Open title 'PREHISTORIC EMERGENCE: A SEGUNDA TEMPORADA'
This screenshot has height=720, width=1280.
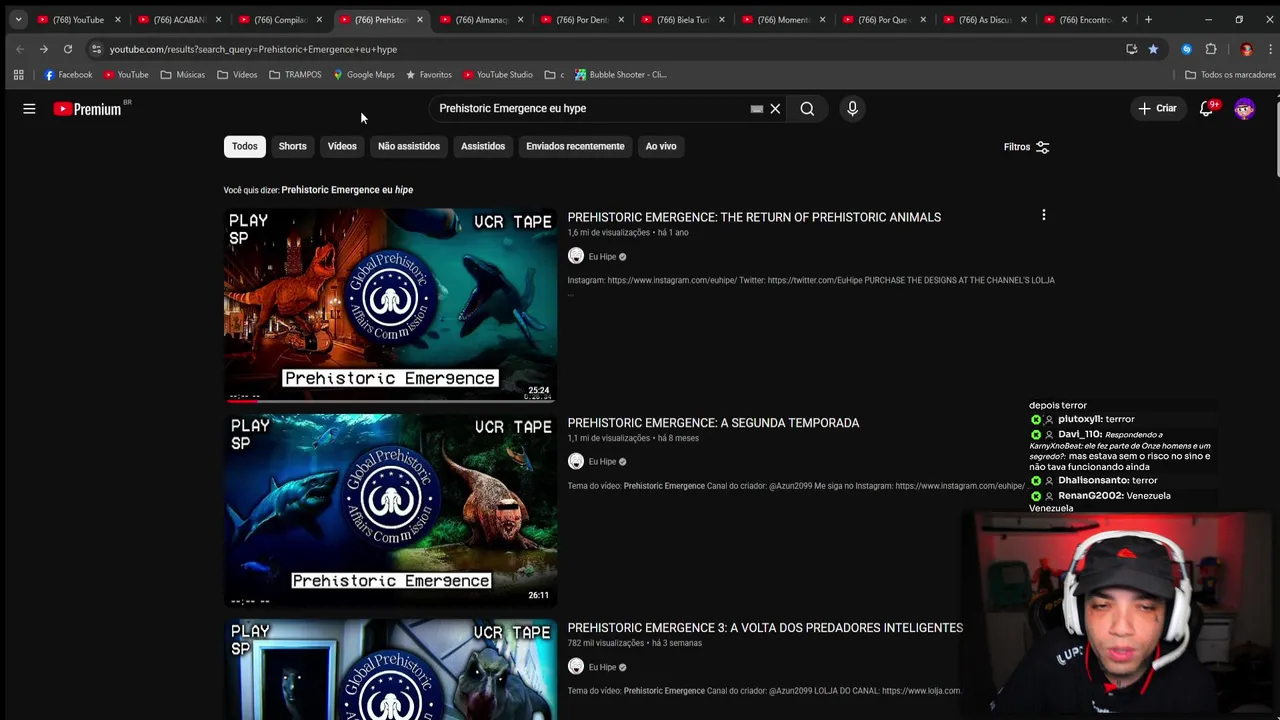[x=713, y=423]
